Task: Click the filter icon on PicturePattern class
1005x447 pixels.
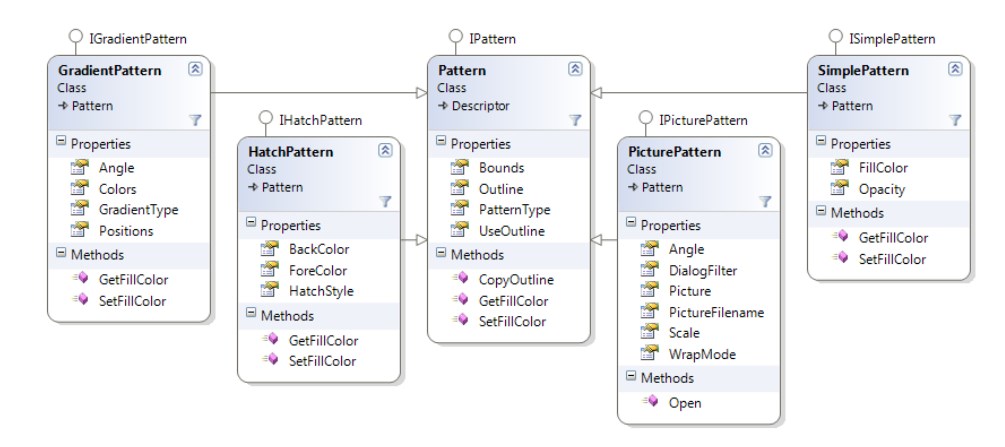Action: (765, 200)
